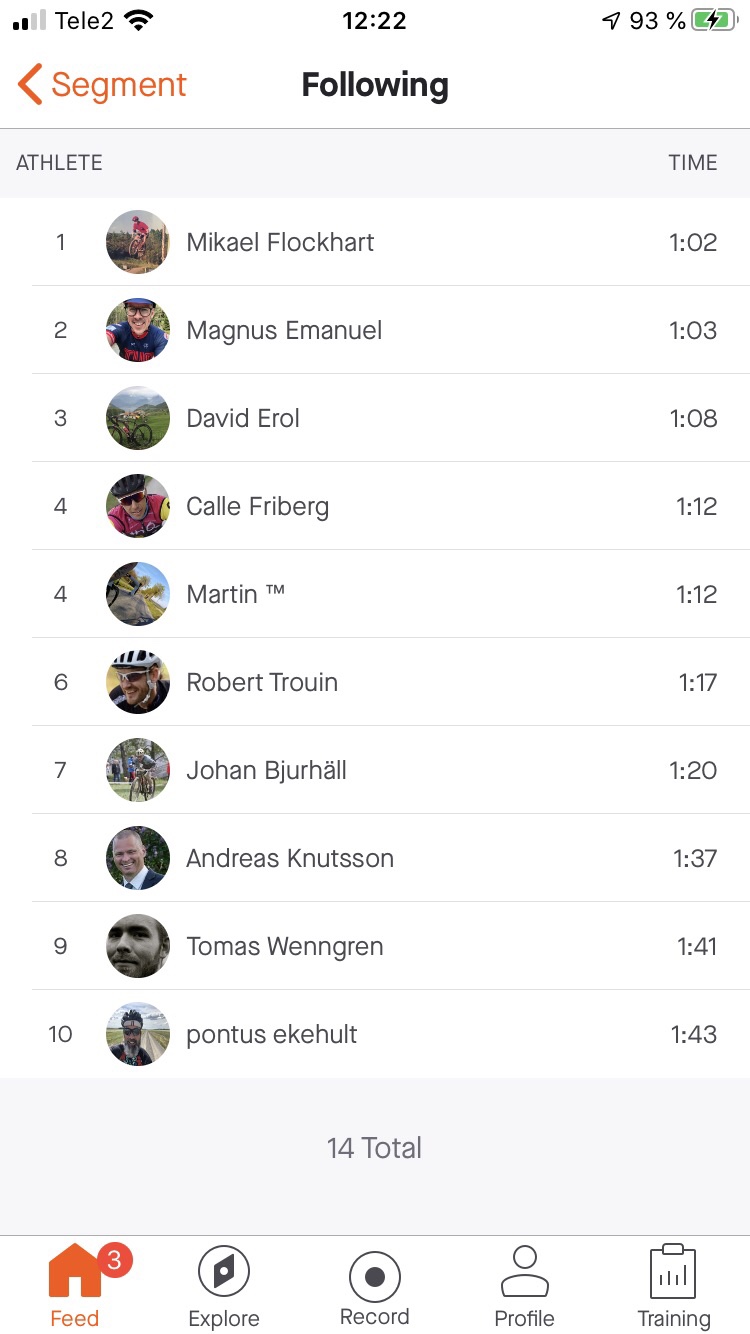Open the Feed tab house icon

(x=75, y=1270)
